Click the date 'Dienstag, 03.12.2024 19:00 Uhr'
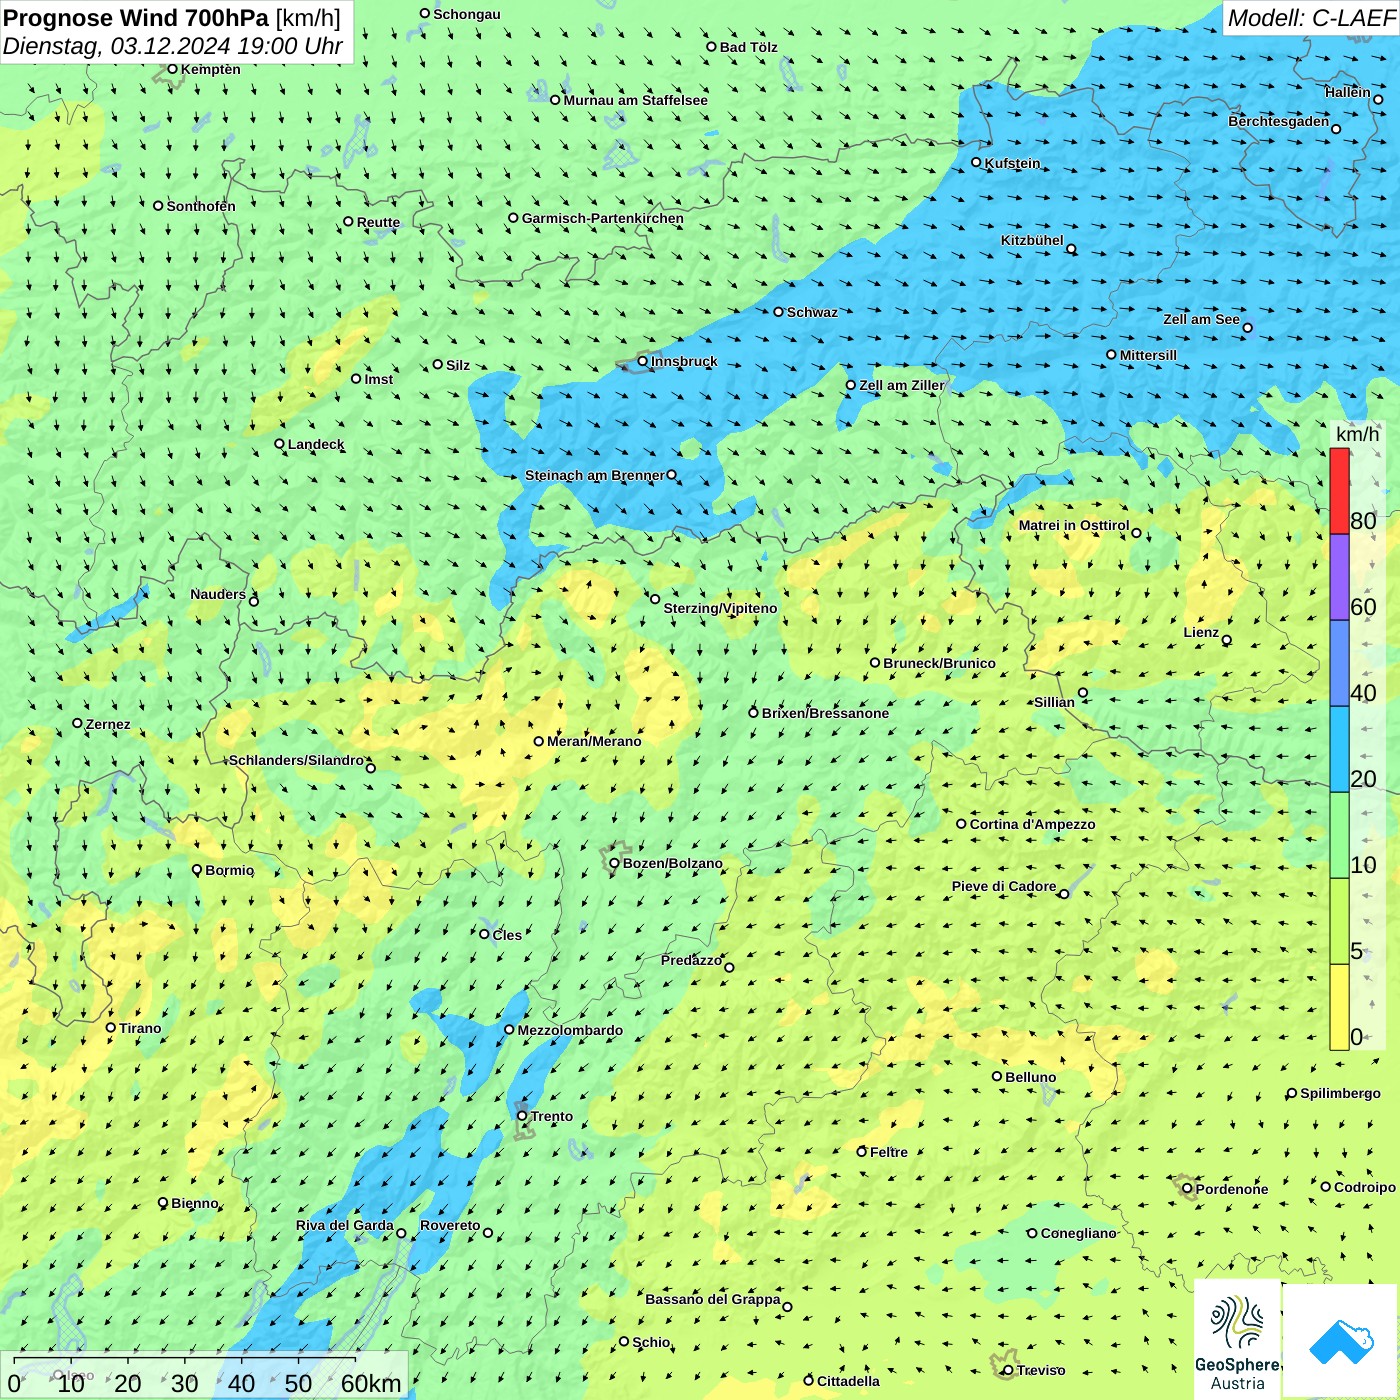1400x1400 pixels. click(173, 47)
